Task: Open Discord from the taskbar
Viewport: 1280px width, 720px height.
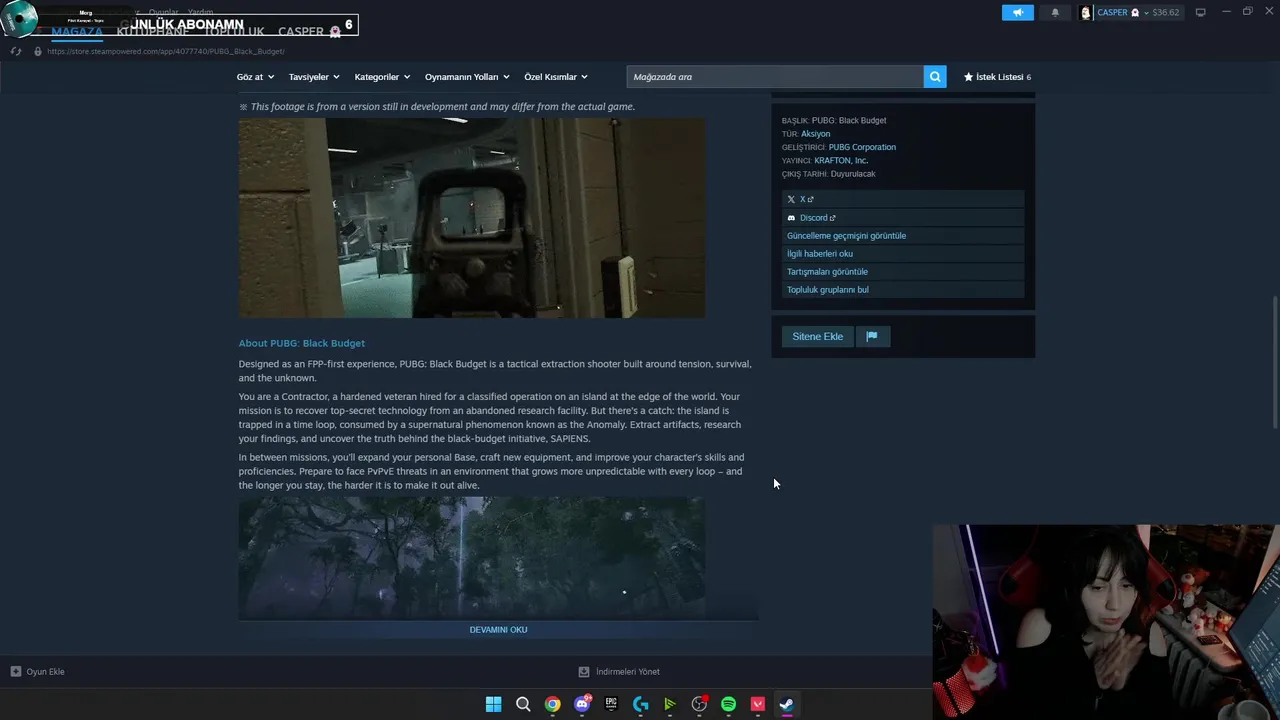Action: coord(582,704)
